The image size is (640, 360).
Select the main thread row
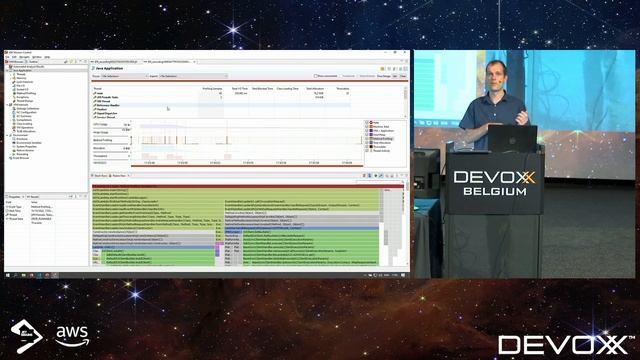tap(221, 93)
